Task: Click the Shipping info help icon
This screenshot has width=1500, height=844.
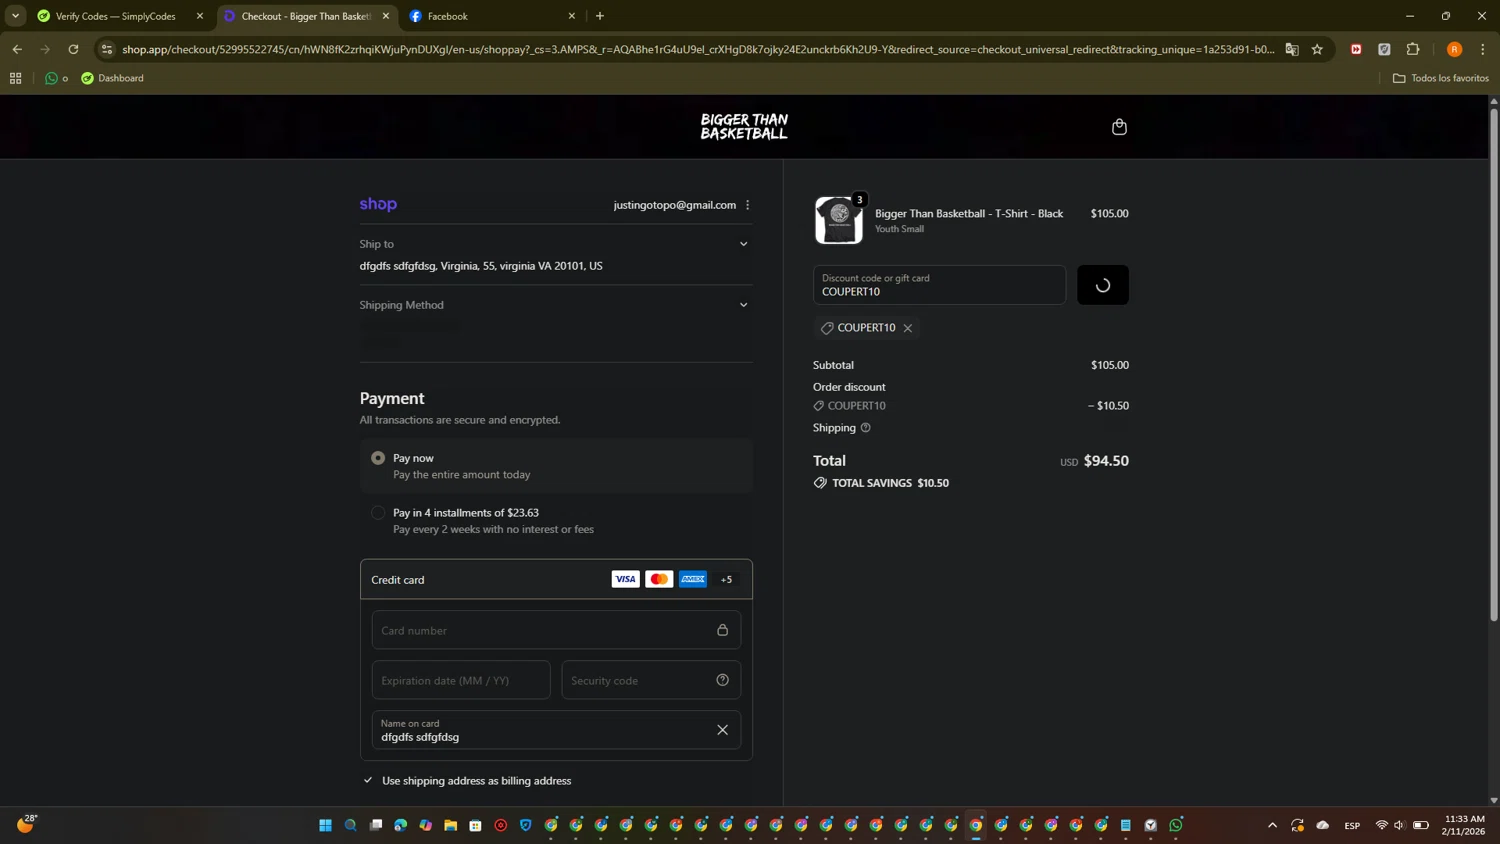Action: [x=866, y=428]
